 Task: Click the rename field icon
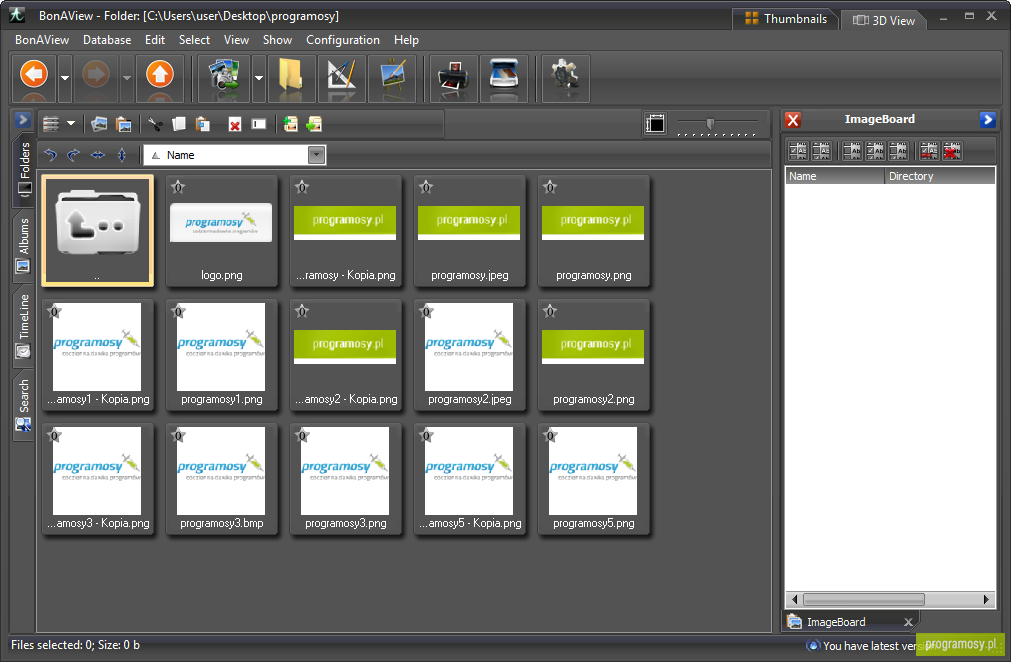click(x=259, y=124)
